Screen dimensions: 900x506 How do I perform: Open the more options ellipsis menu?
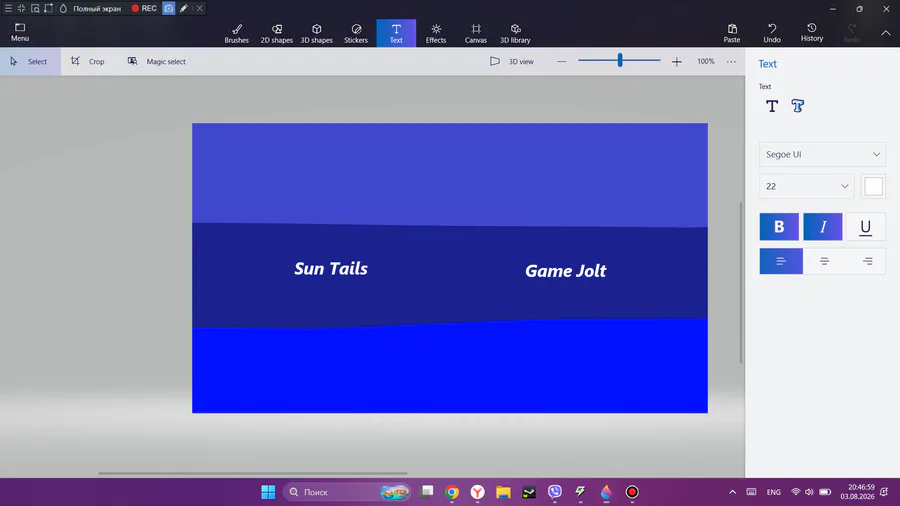coord(731,61)
